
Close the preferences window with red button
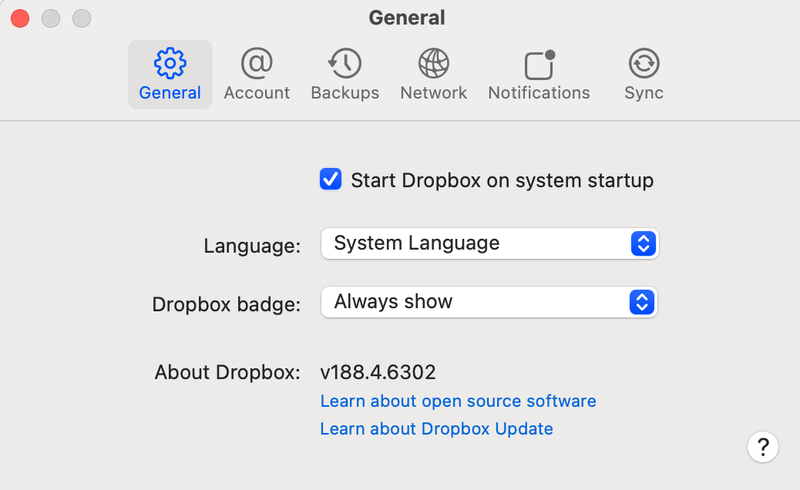pos(20,18)
